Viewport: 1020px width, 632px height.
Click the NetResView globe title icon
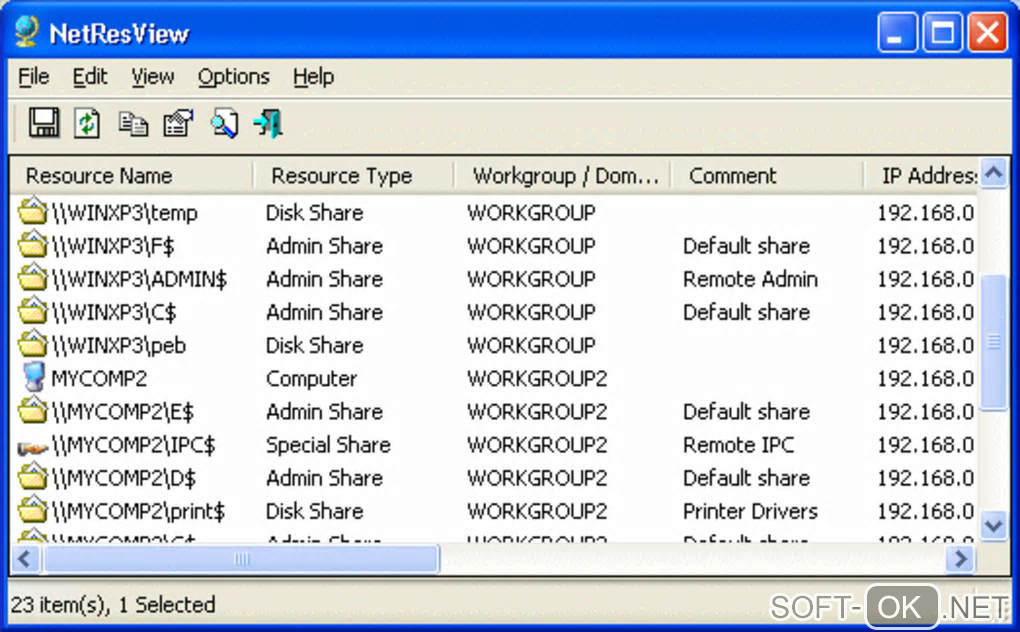[x=27, y=31]
